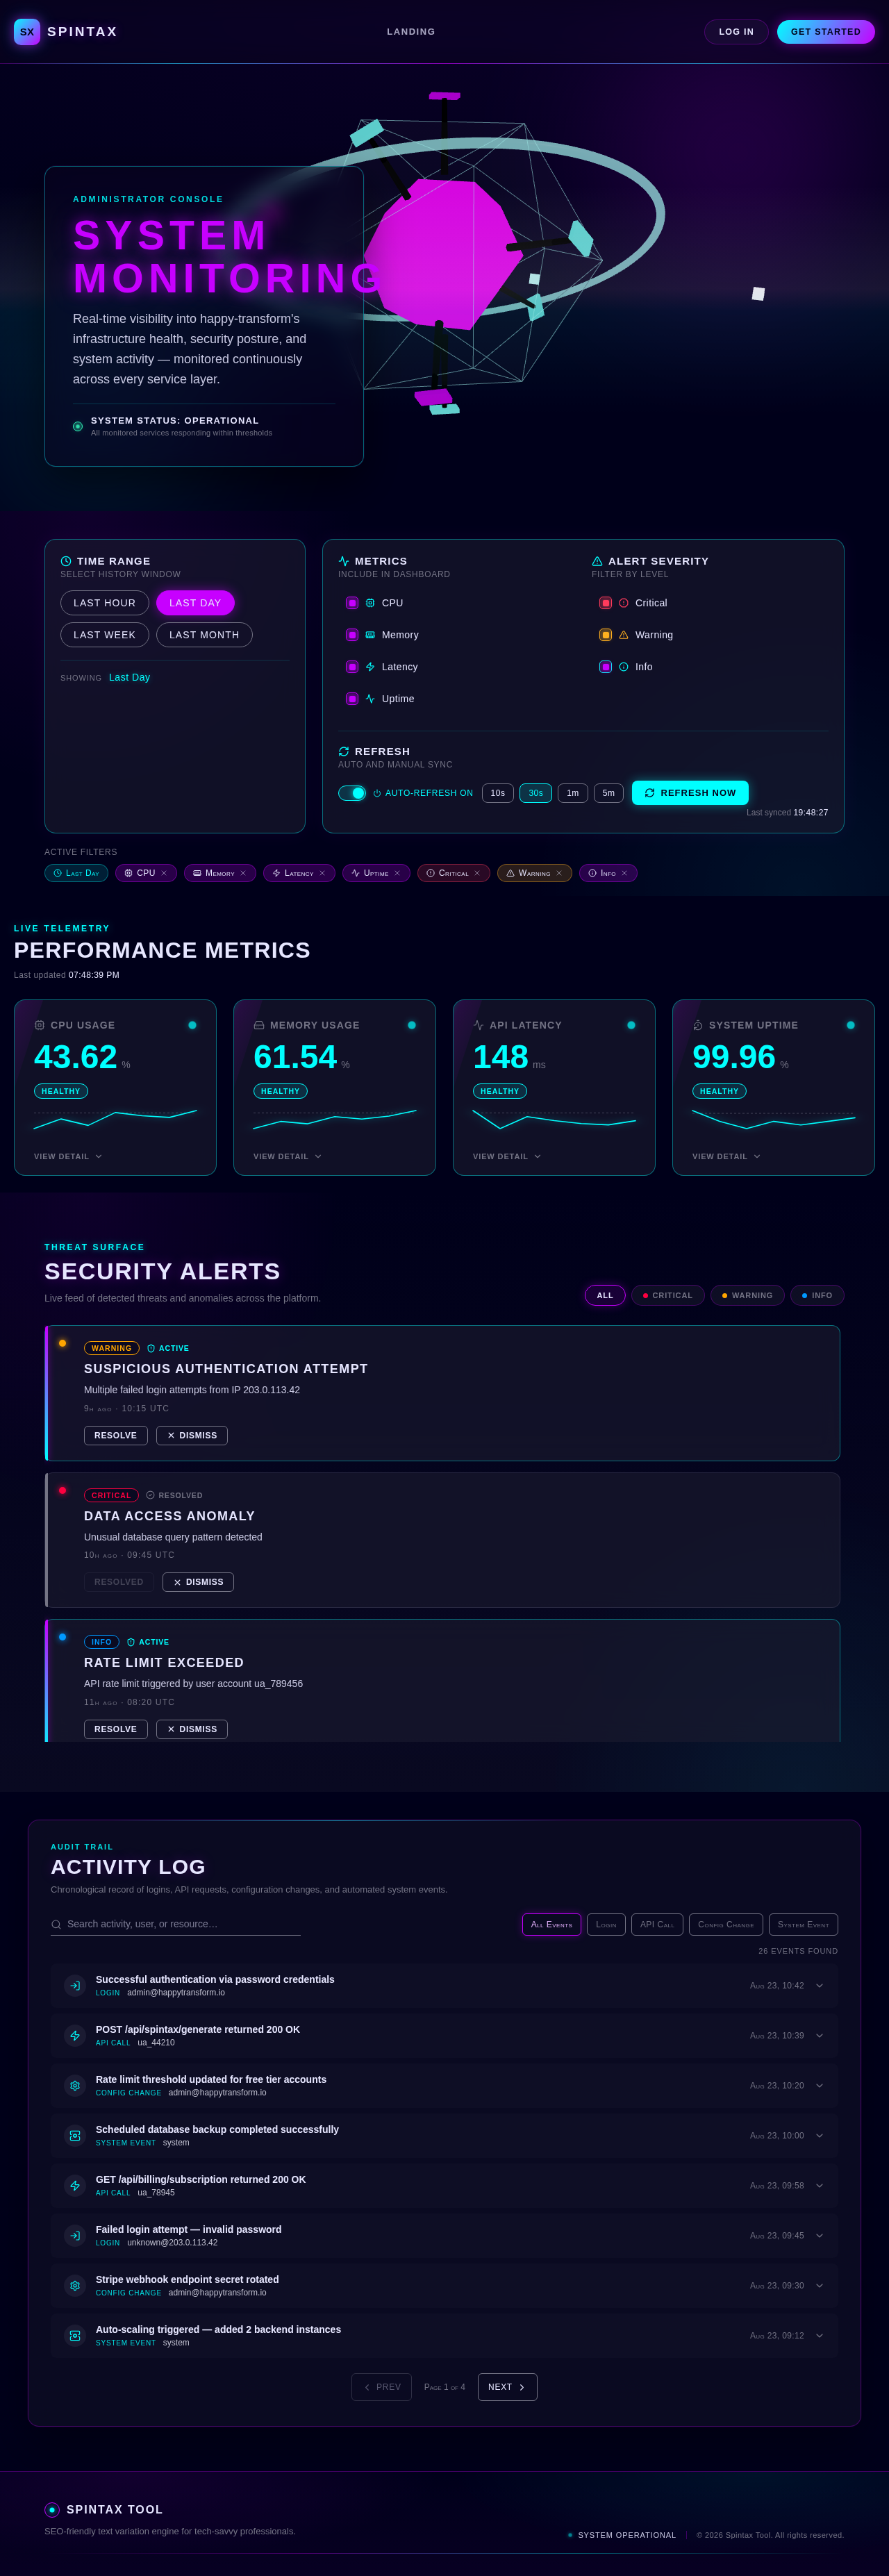Toggle the Uptime metric checkbox
The width and height of the screenshot is (889, 2576).
click(x=352, y=699)
